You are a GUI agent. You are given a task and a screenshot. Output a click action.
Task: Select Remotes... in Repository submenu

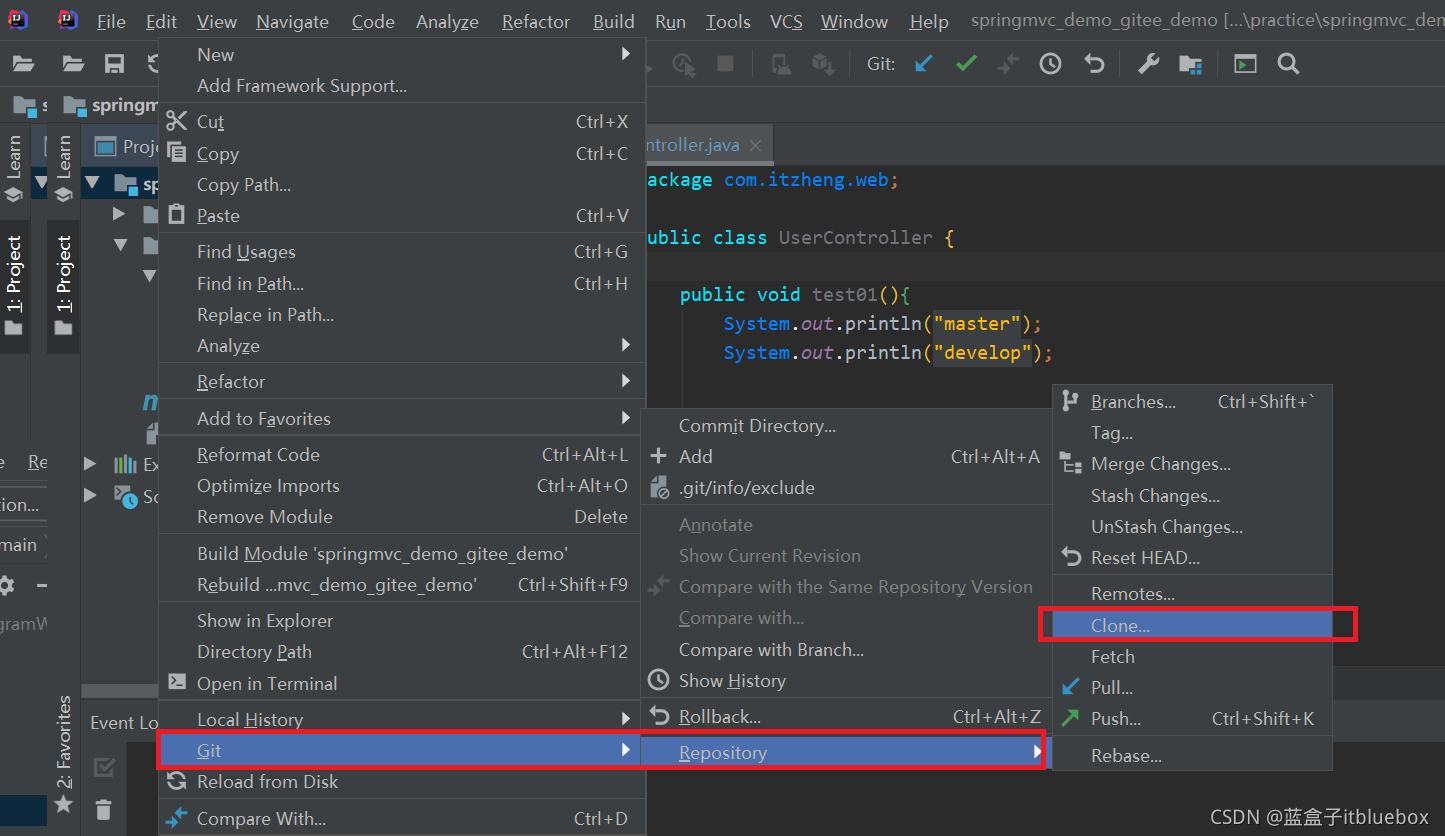(x=1193, y=594)
